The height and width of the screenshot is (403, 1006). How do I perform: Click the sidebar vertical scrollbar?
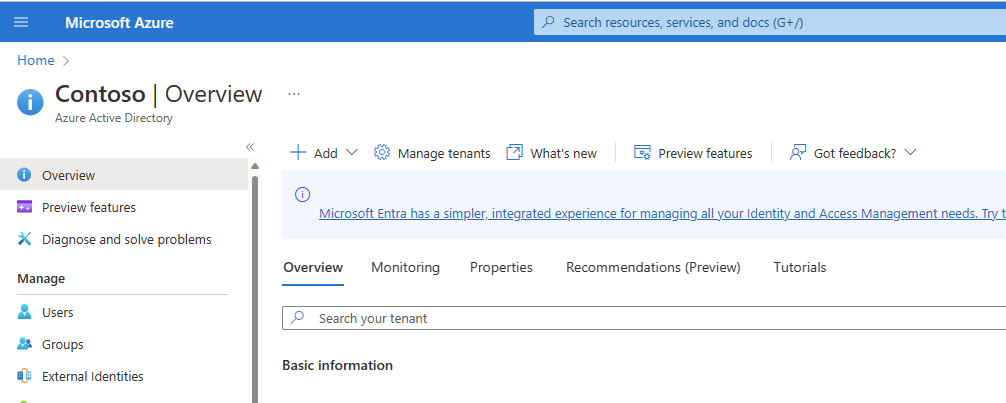(255, 289)
